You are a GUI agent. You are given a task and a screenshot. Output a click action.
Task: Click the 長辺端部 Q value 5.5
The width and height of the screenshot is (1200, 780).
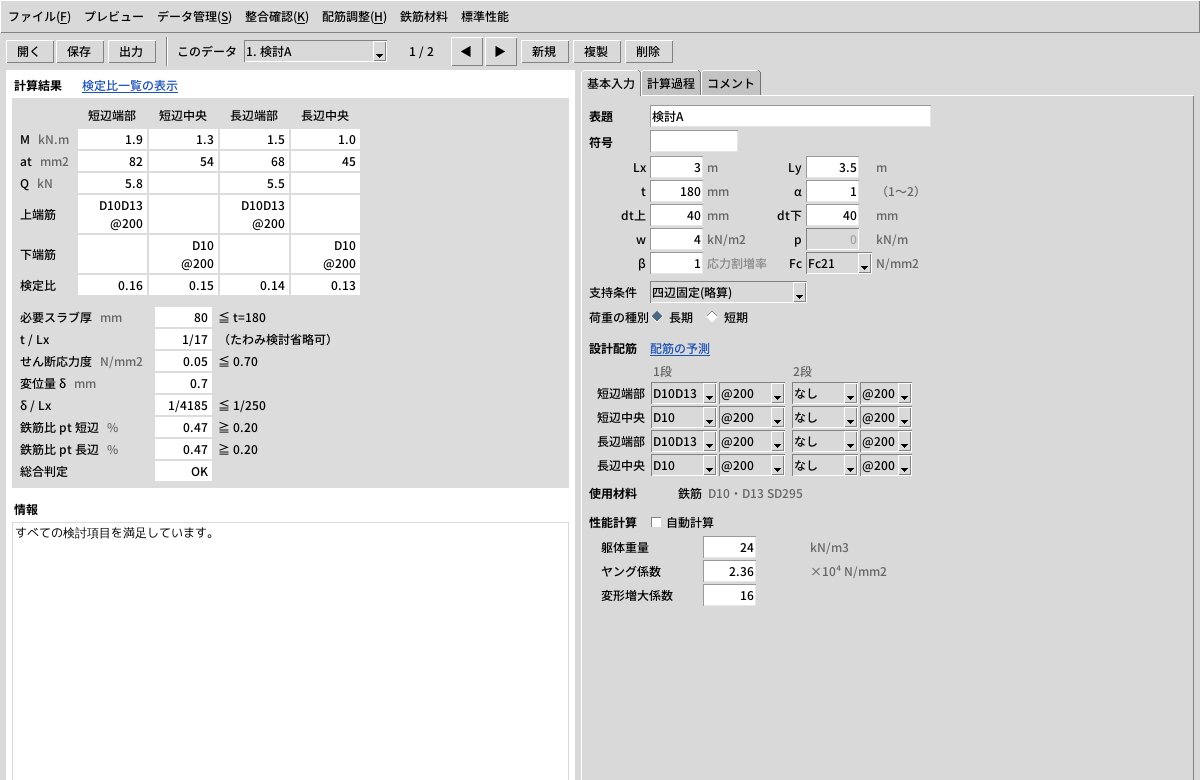(x=254, y=184)
